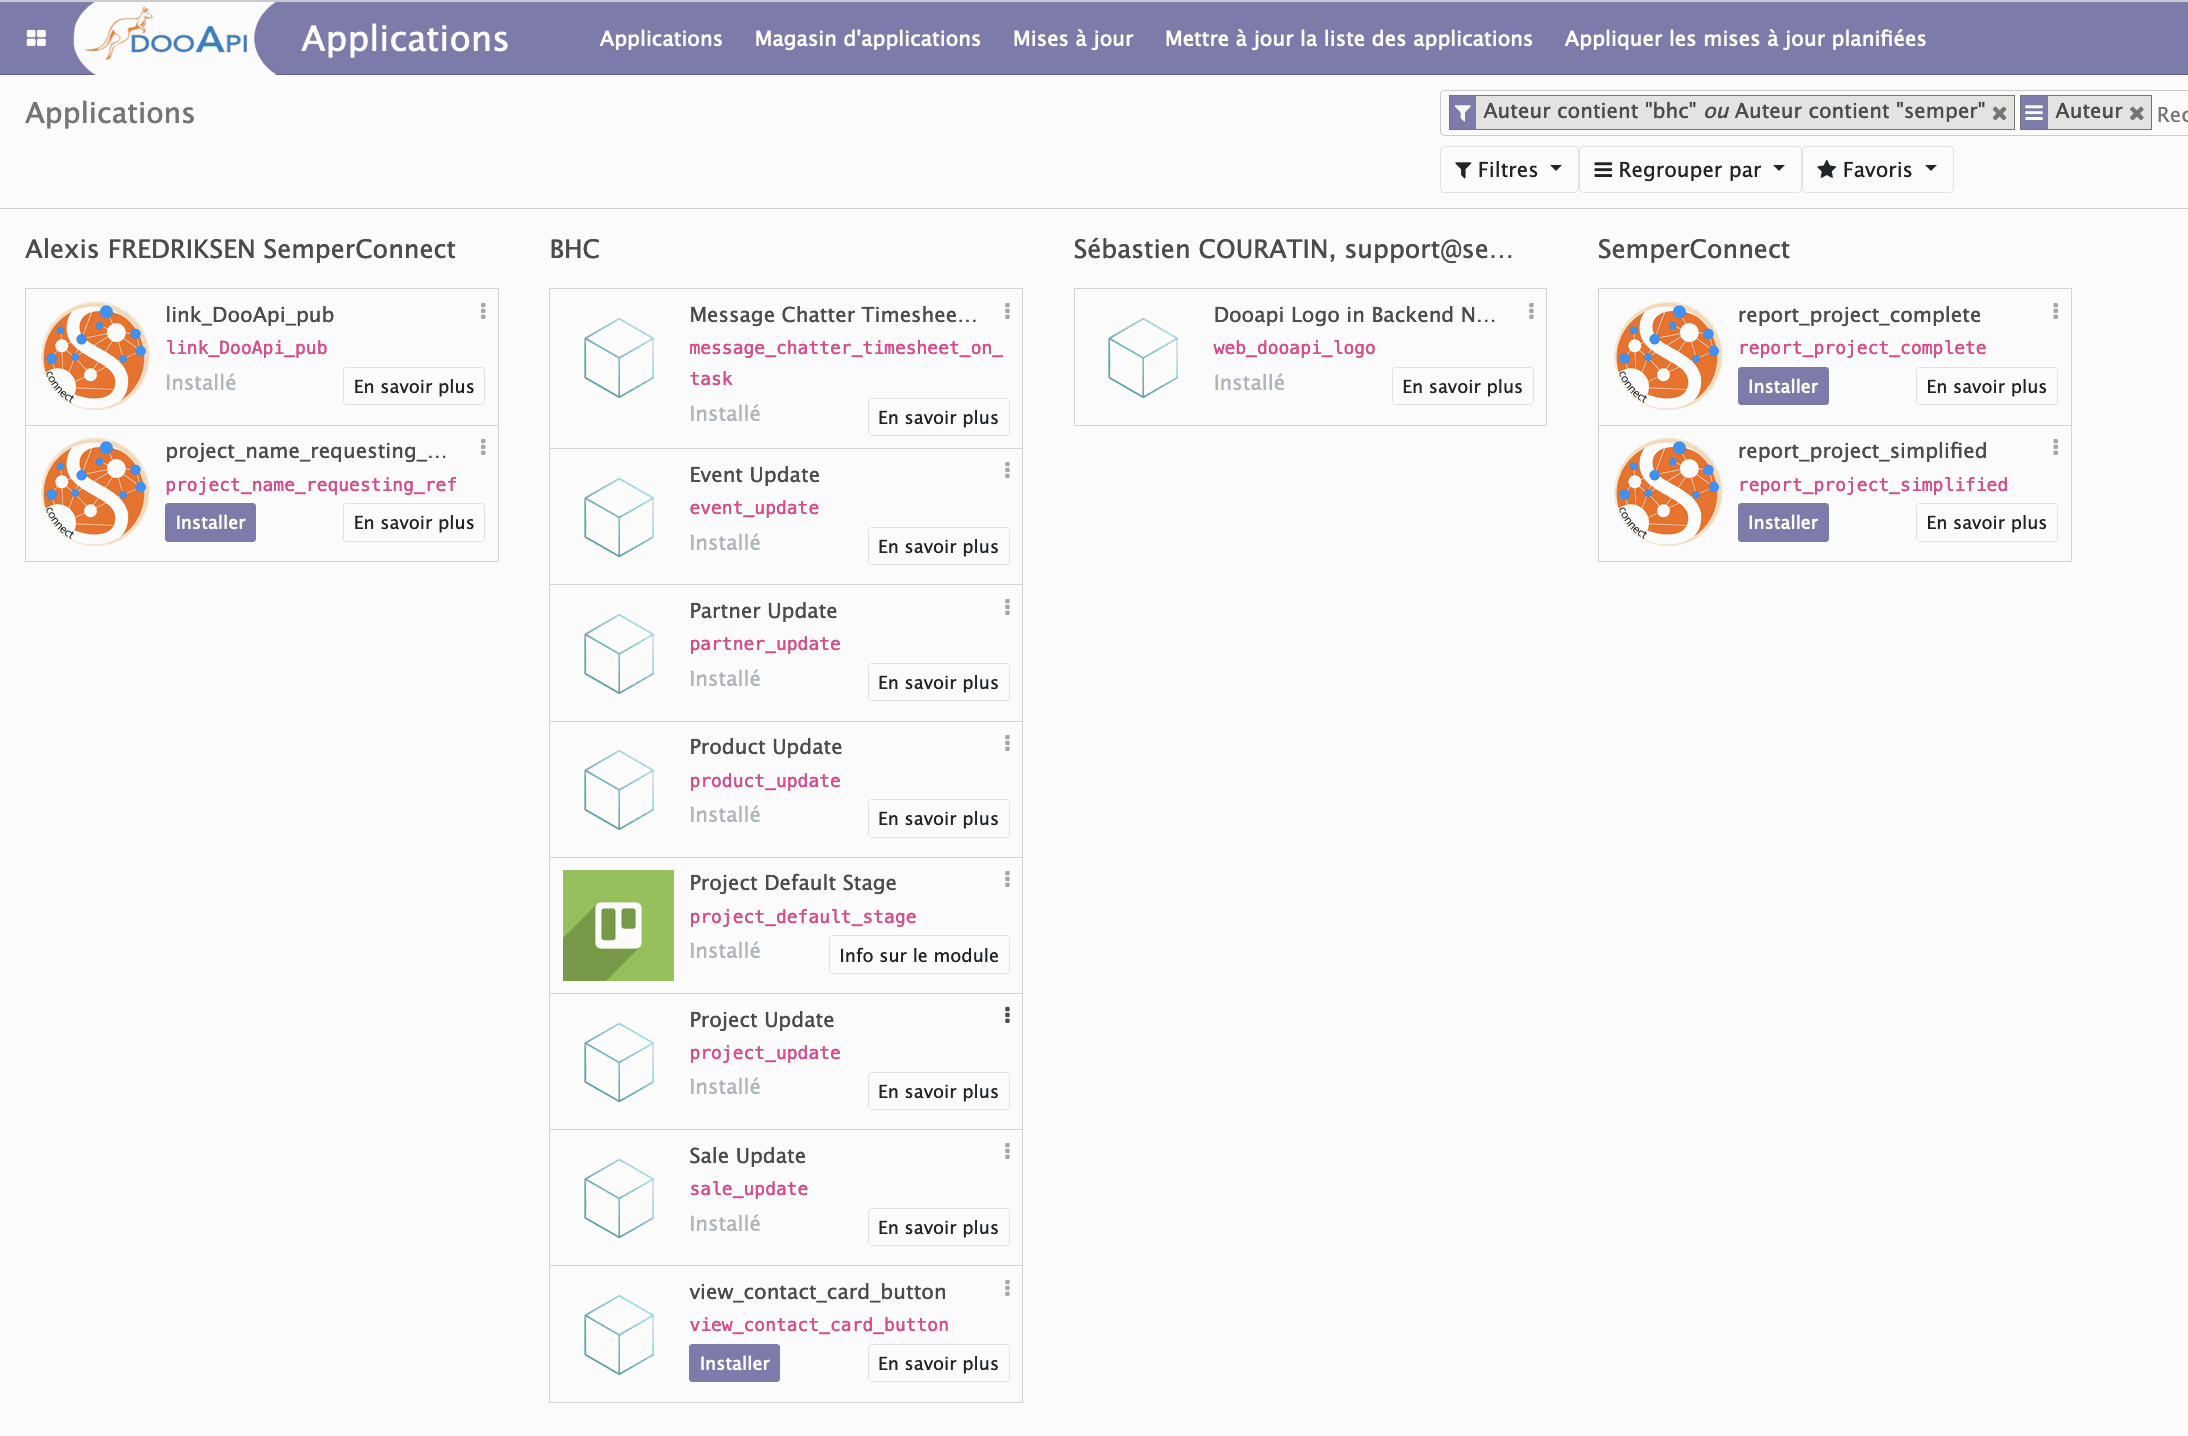Open kebab menu on Message Chatter Timesheet card

click(x=1007, y=312)
